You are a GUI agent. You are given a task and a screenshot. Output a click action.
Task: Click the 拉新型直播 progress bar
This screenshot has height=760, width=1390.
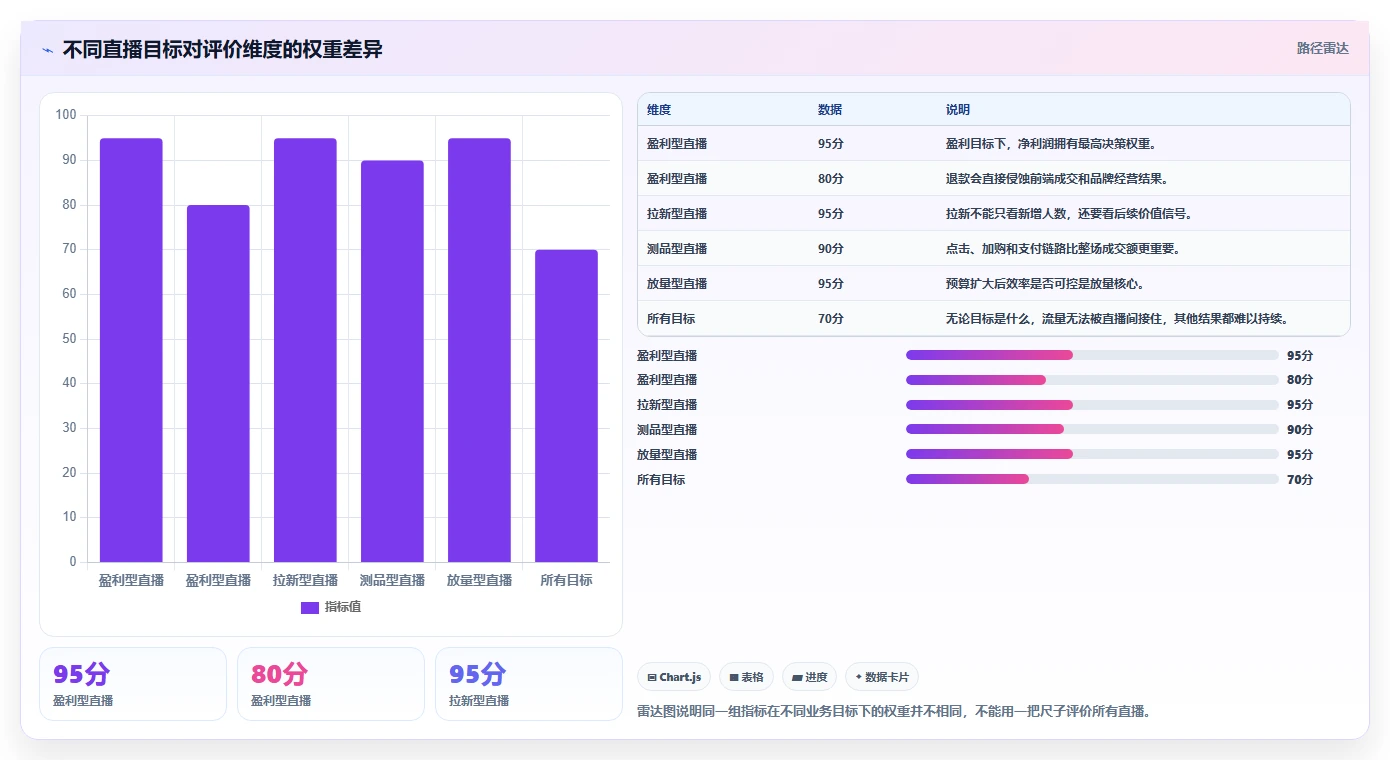tap(1092, 405)
